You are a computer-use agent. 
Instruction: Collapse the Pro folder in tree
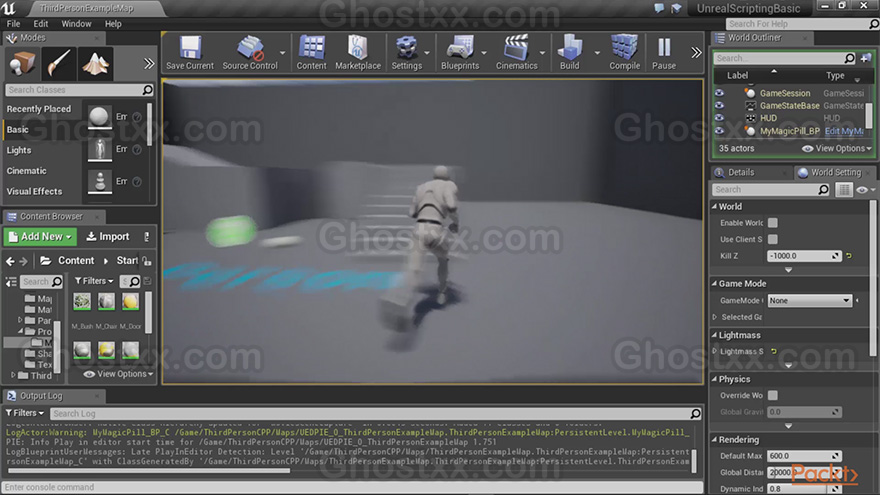[x=20, y=331]
